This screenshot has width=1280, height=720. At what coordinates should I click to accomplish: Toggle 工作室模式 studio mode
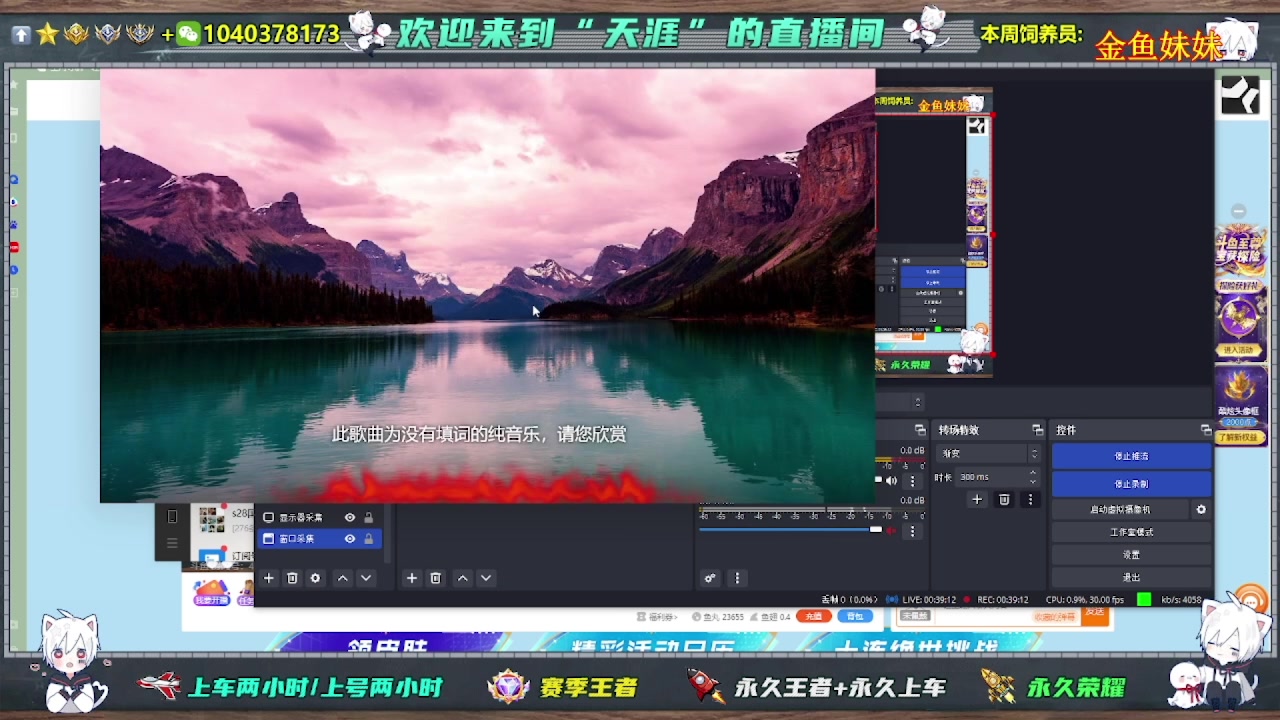[x=1131, y=532]
